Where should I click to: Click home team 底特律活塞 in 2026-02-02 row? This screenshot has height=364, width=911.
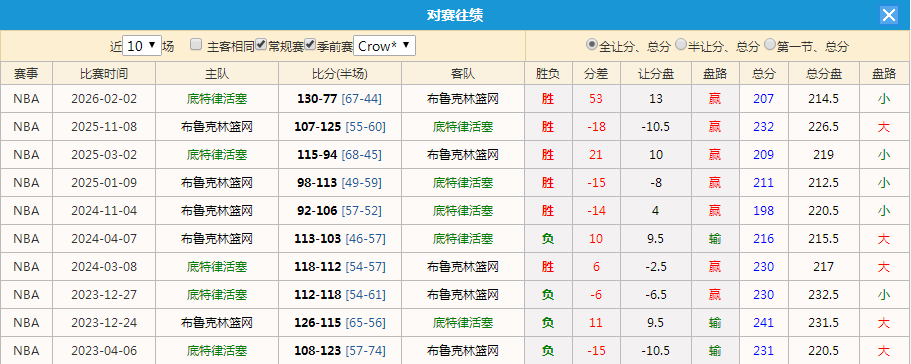click(217, 99)
